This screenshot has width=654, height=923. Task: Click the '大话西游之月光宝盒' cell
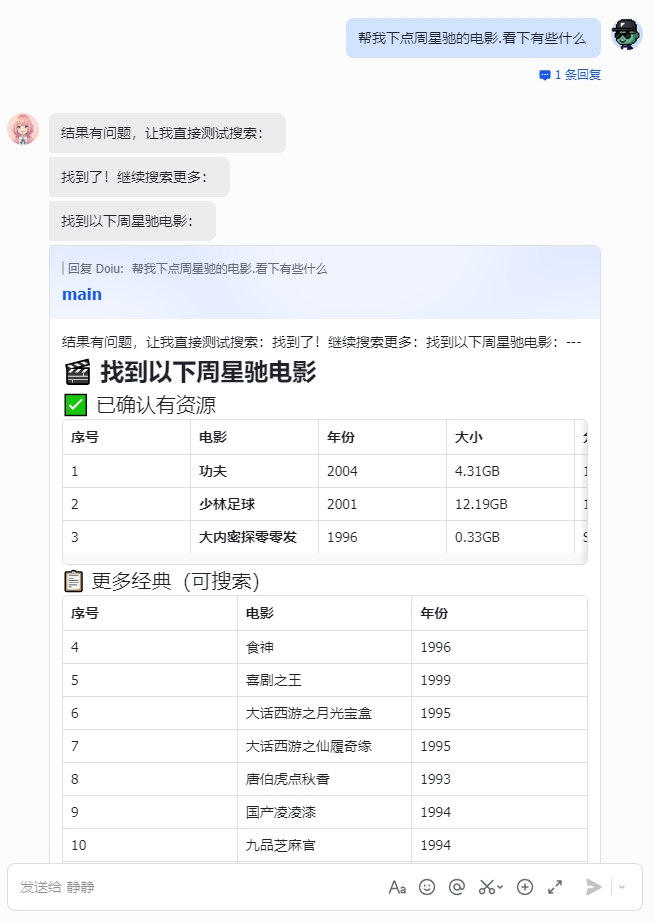click(x=324, y=713)
